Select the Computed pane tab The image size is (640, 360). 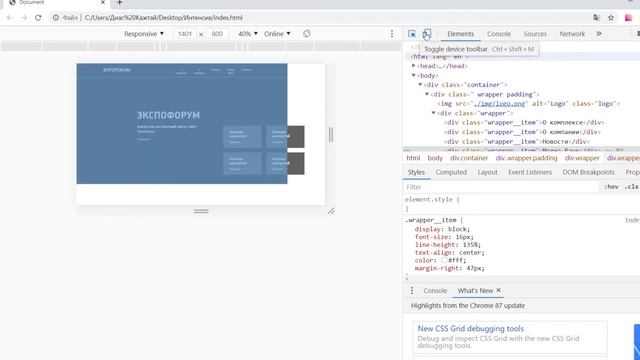click(451, 172)
